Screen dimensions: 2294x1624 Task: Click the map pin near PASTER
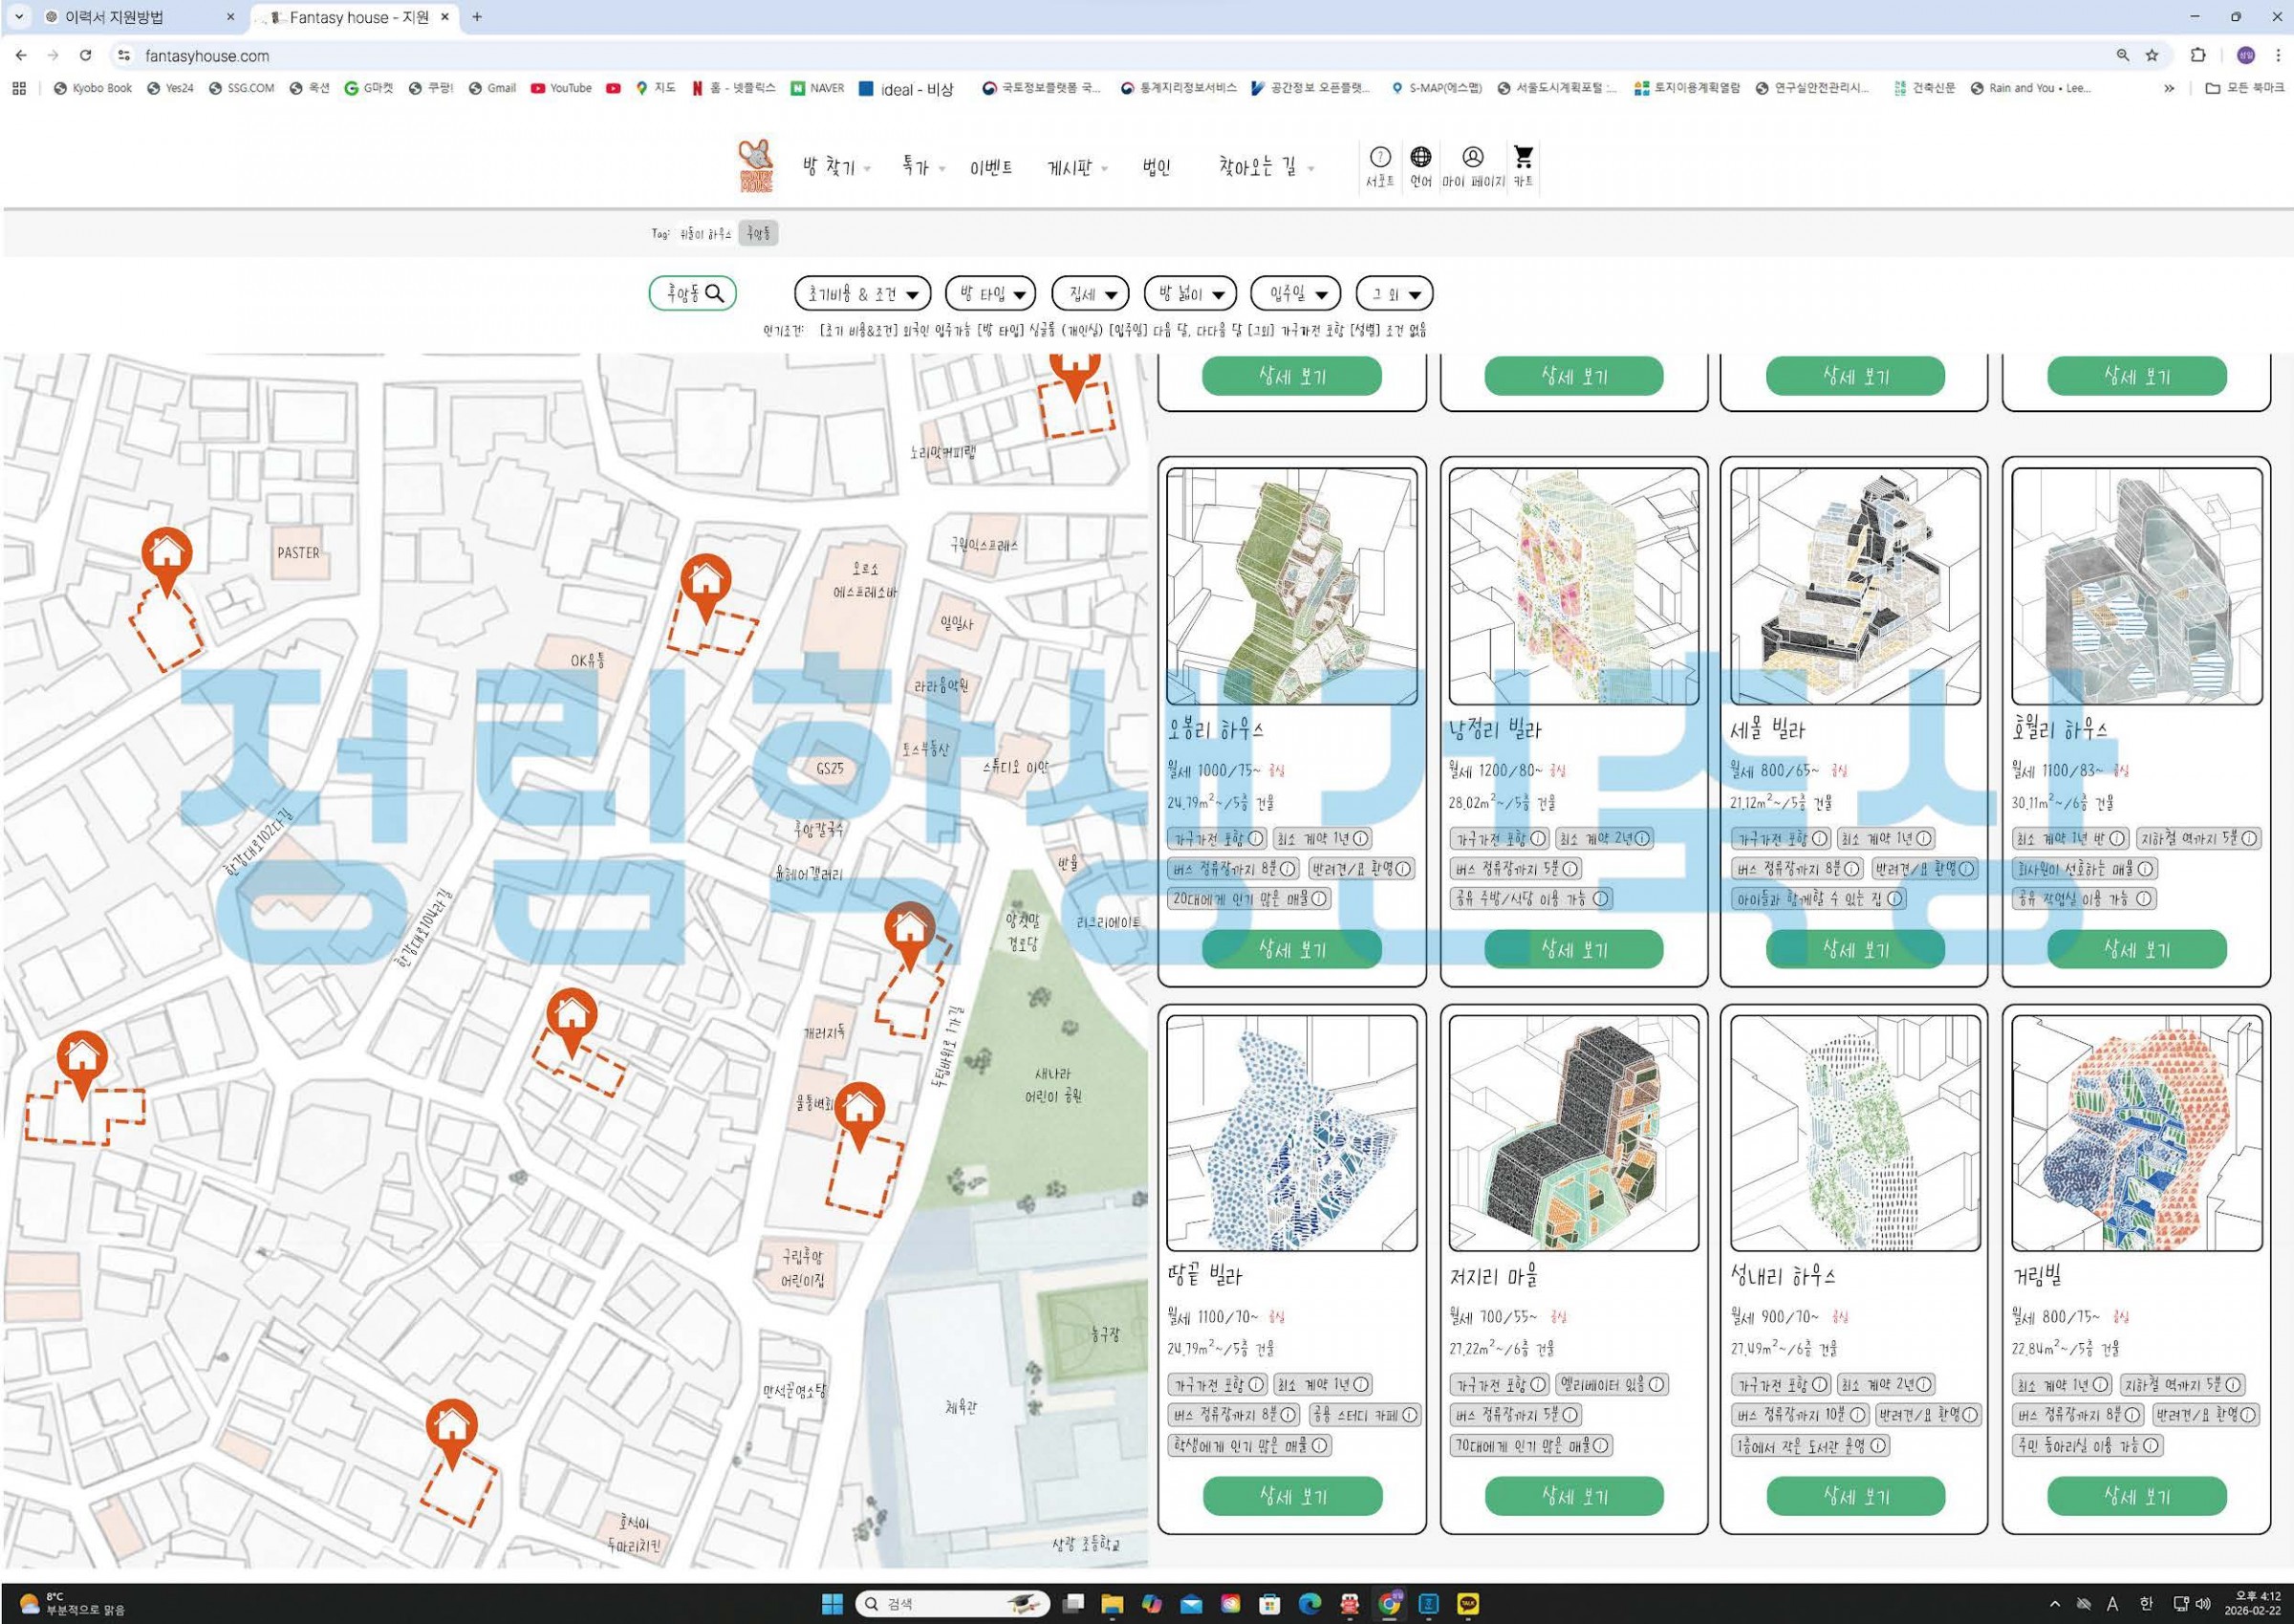click(166, 553)
